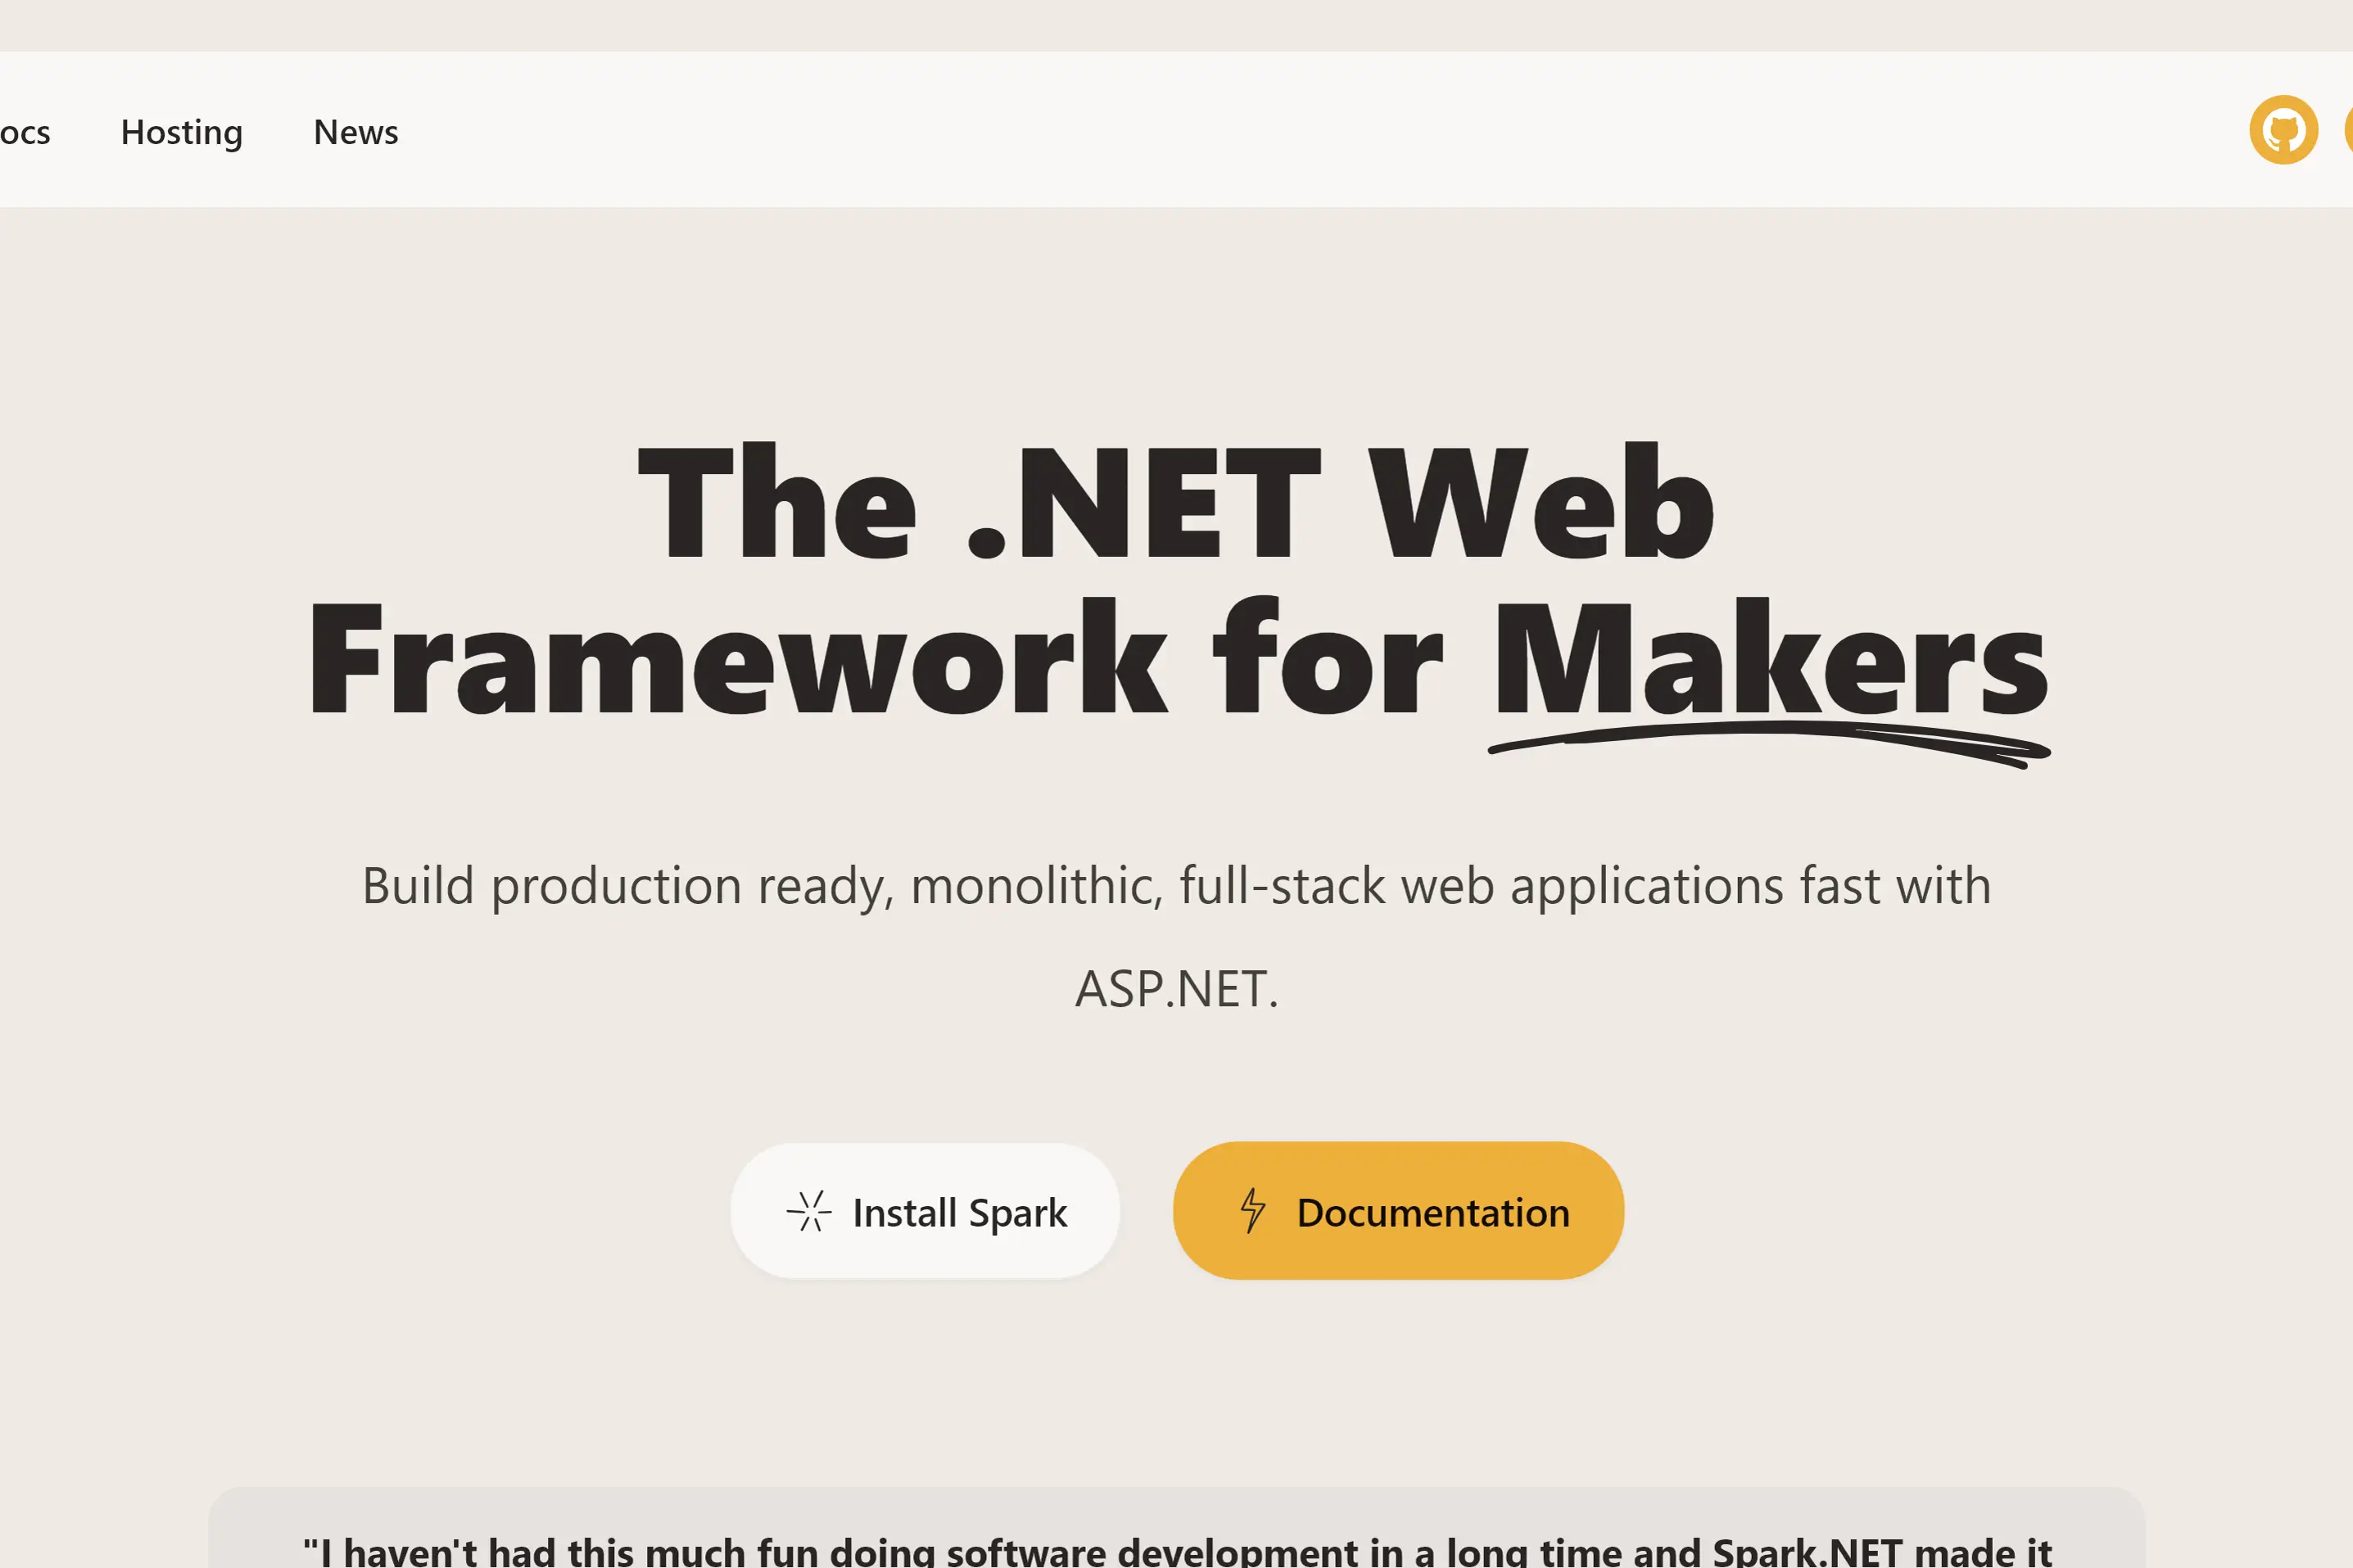Click the lightning bolt icon on Documentation
This screenshot has height=1568, width=2353.
tap(1252, 1211)
